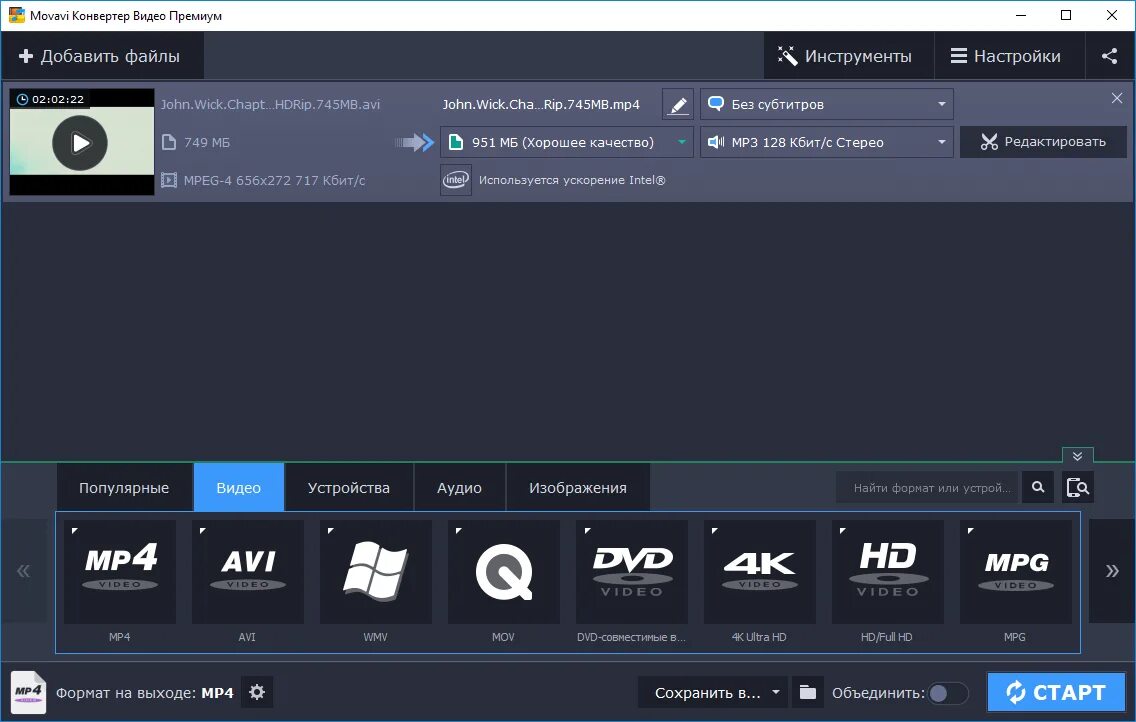Switch to the Видео tab

(x=238, y=487)
